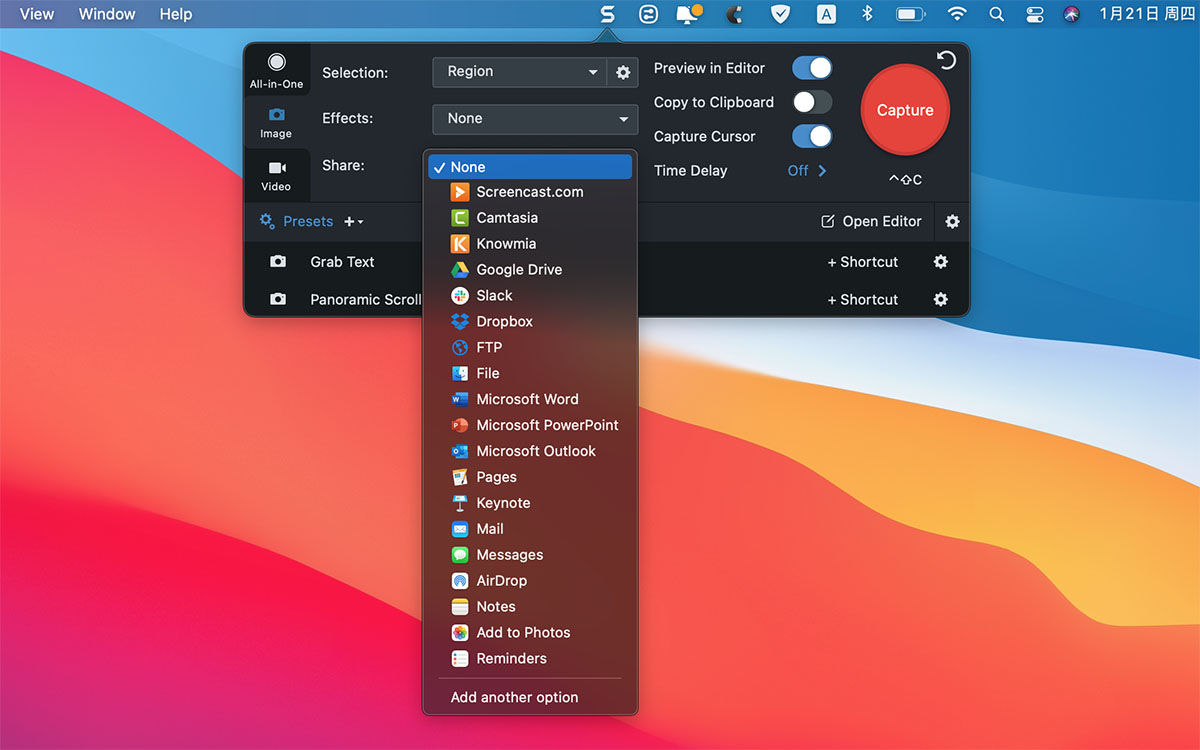This screenshot has height=750, width=1200.
Task: Choose None in the Share menu
Action: point(530,167)
